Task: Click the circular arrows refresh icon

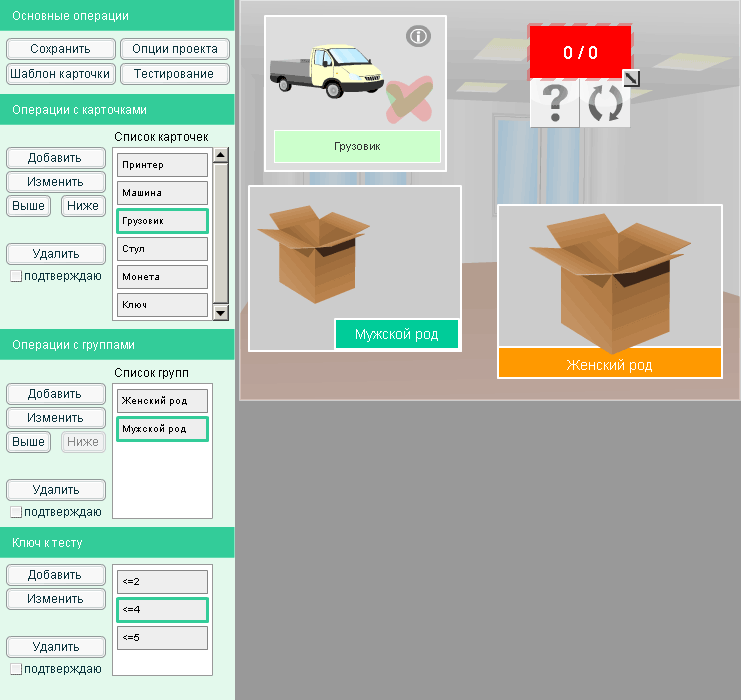Action: click(x=605, y=103)
